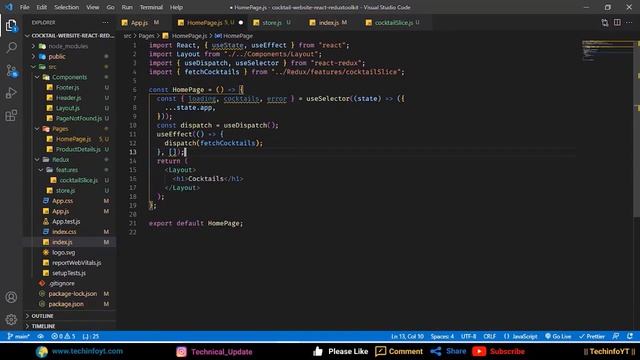Click the Prettier status bar item
640x360 pixels.
[592, 336]
